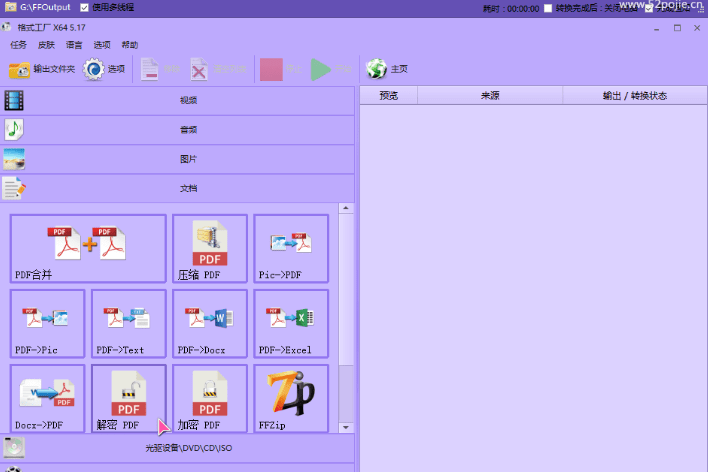Open the 皮肤 skin menu
708x472 pixels.
coord(46,45)
